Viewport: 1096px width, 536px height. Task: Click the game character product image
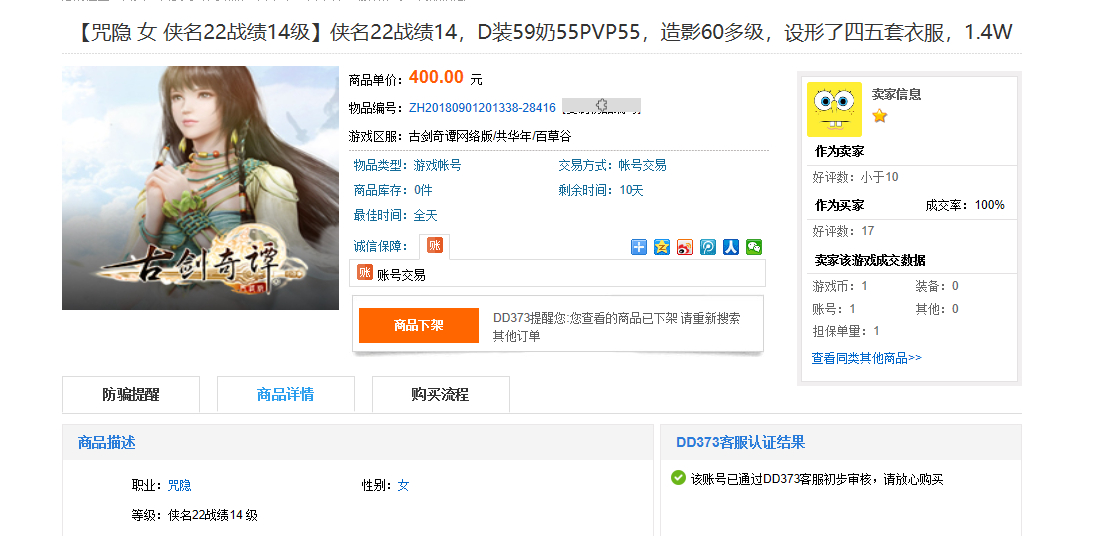click(201, 188)
